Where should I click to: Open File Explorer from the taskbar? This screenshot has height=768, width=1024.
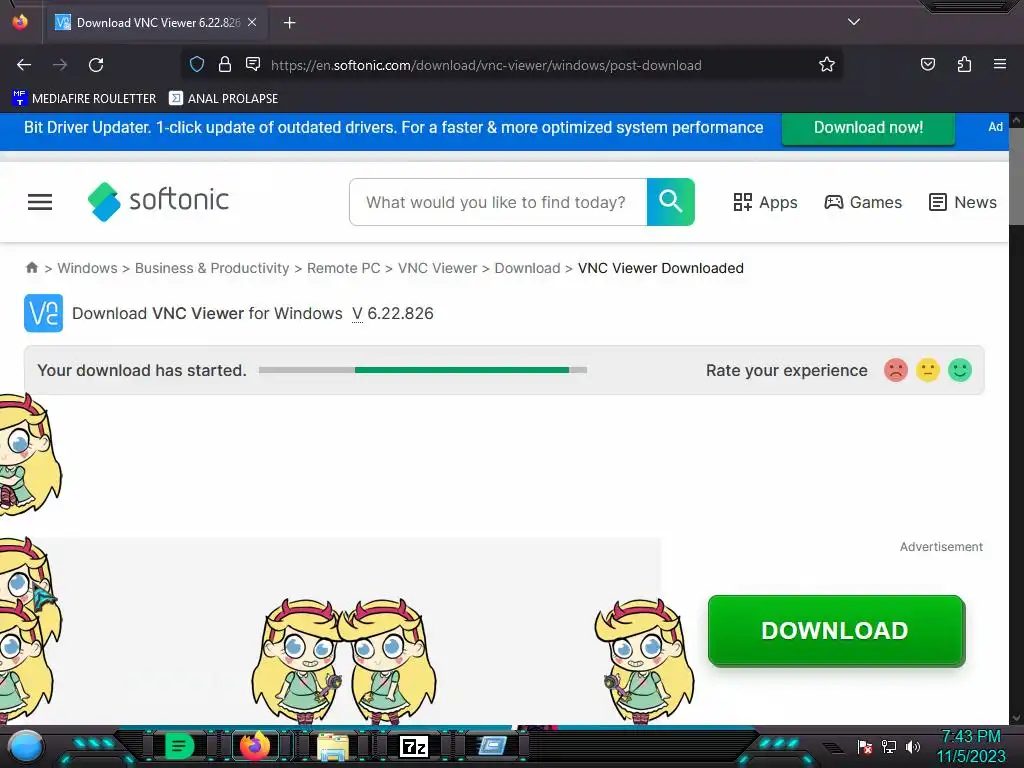click(332, 746)
